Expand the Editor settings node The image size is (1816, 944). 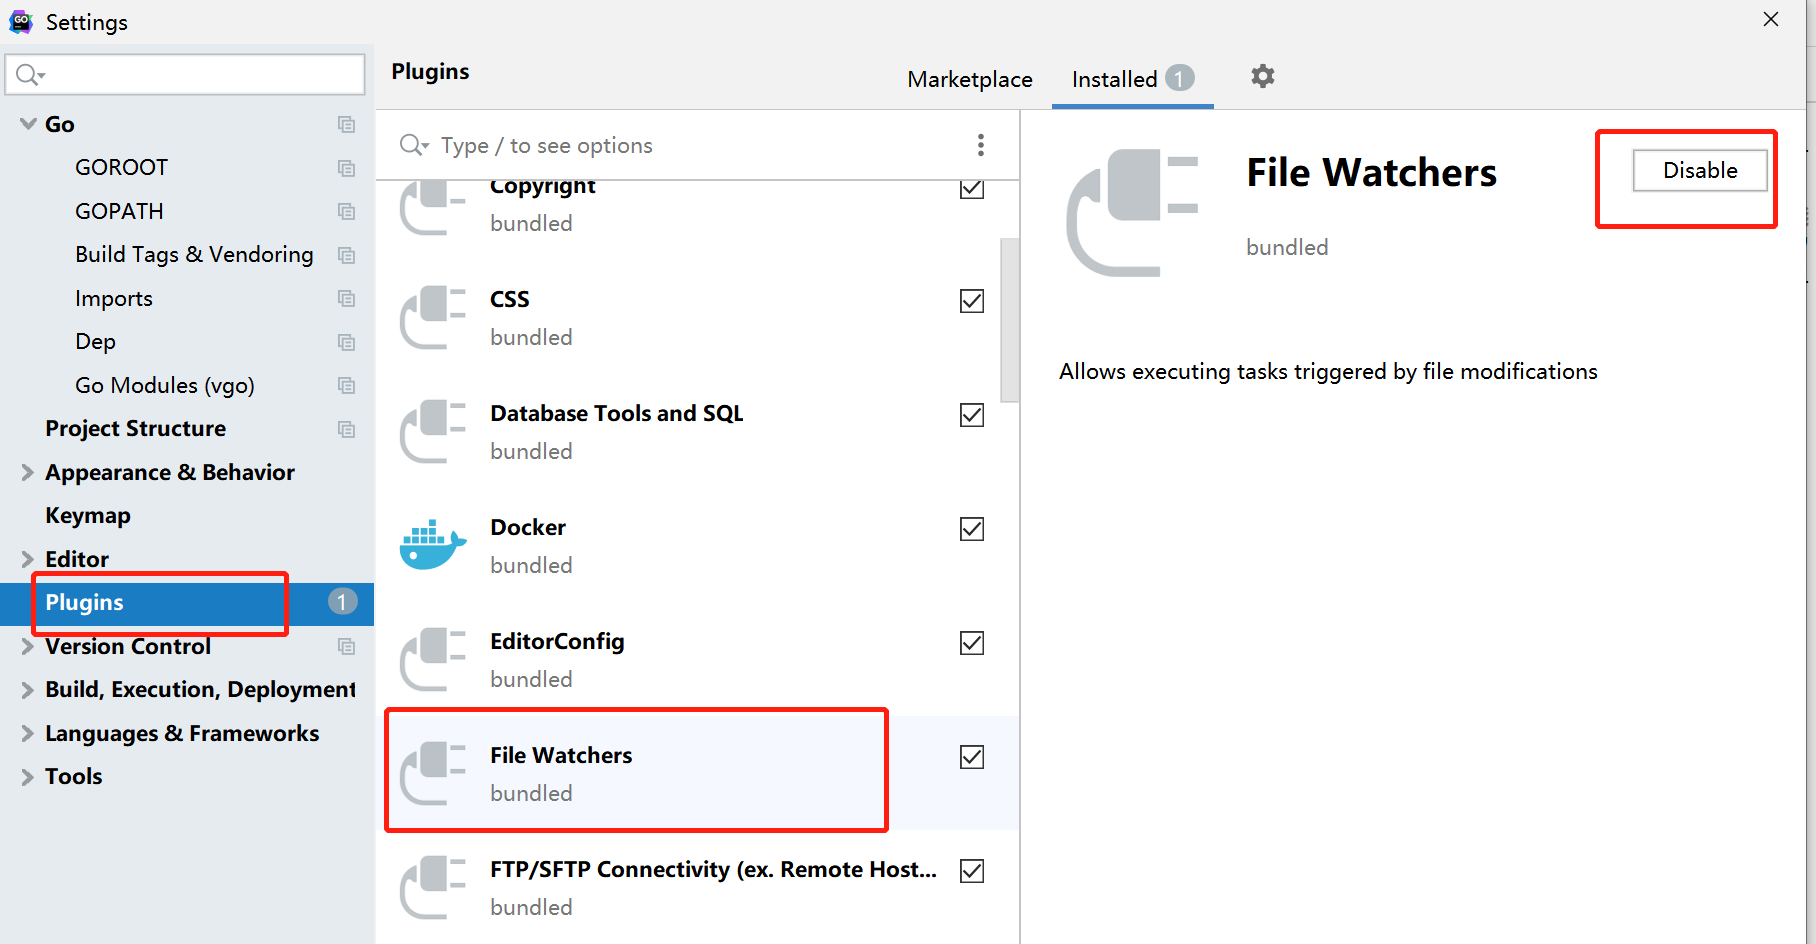28,559
